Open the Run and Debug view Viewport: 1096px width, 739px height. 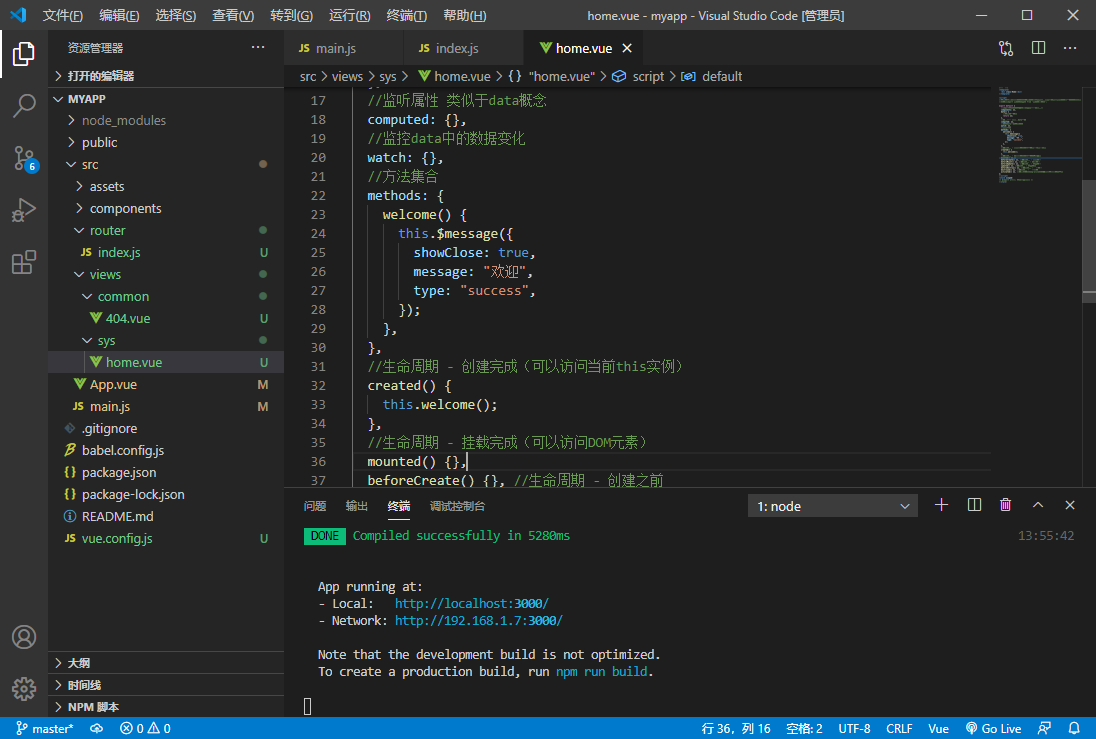pos(24,210)
